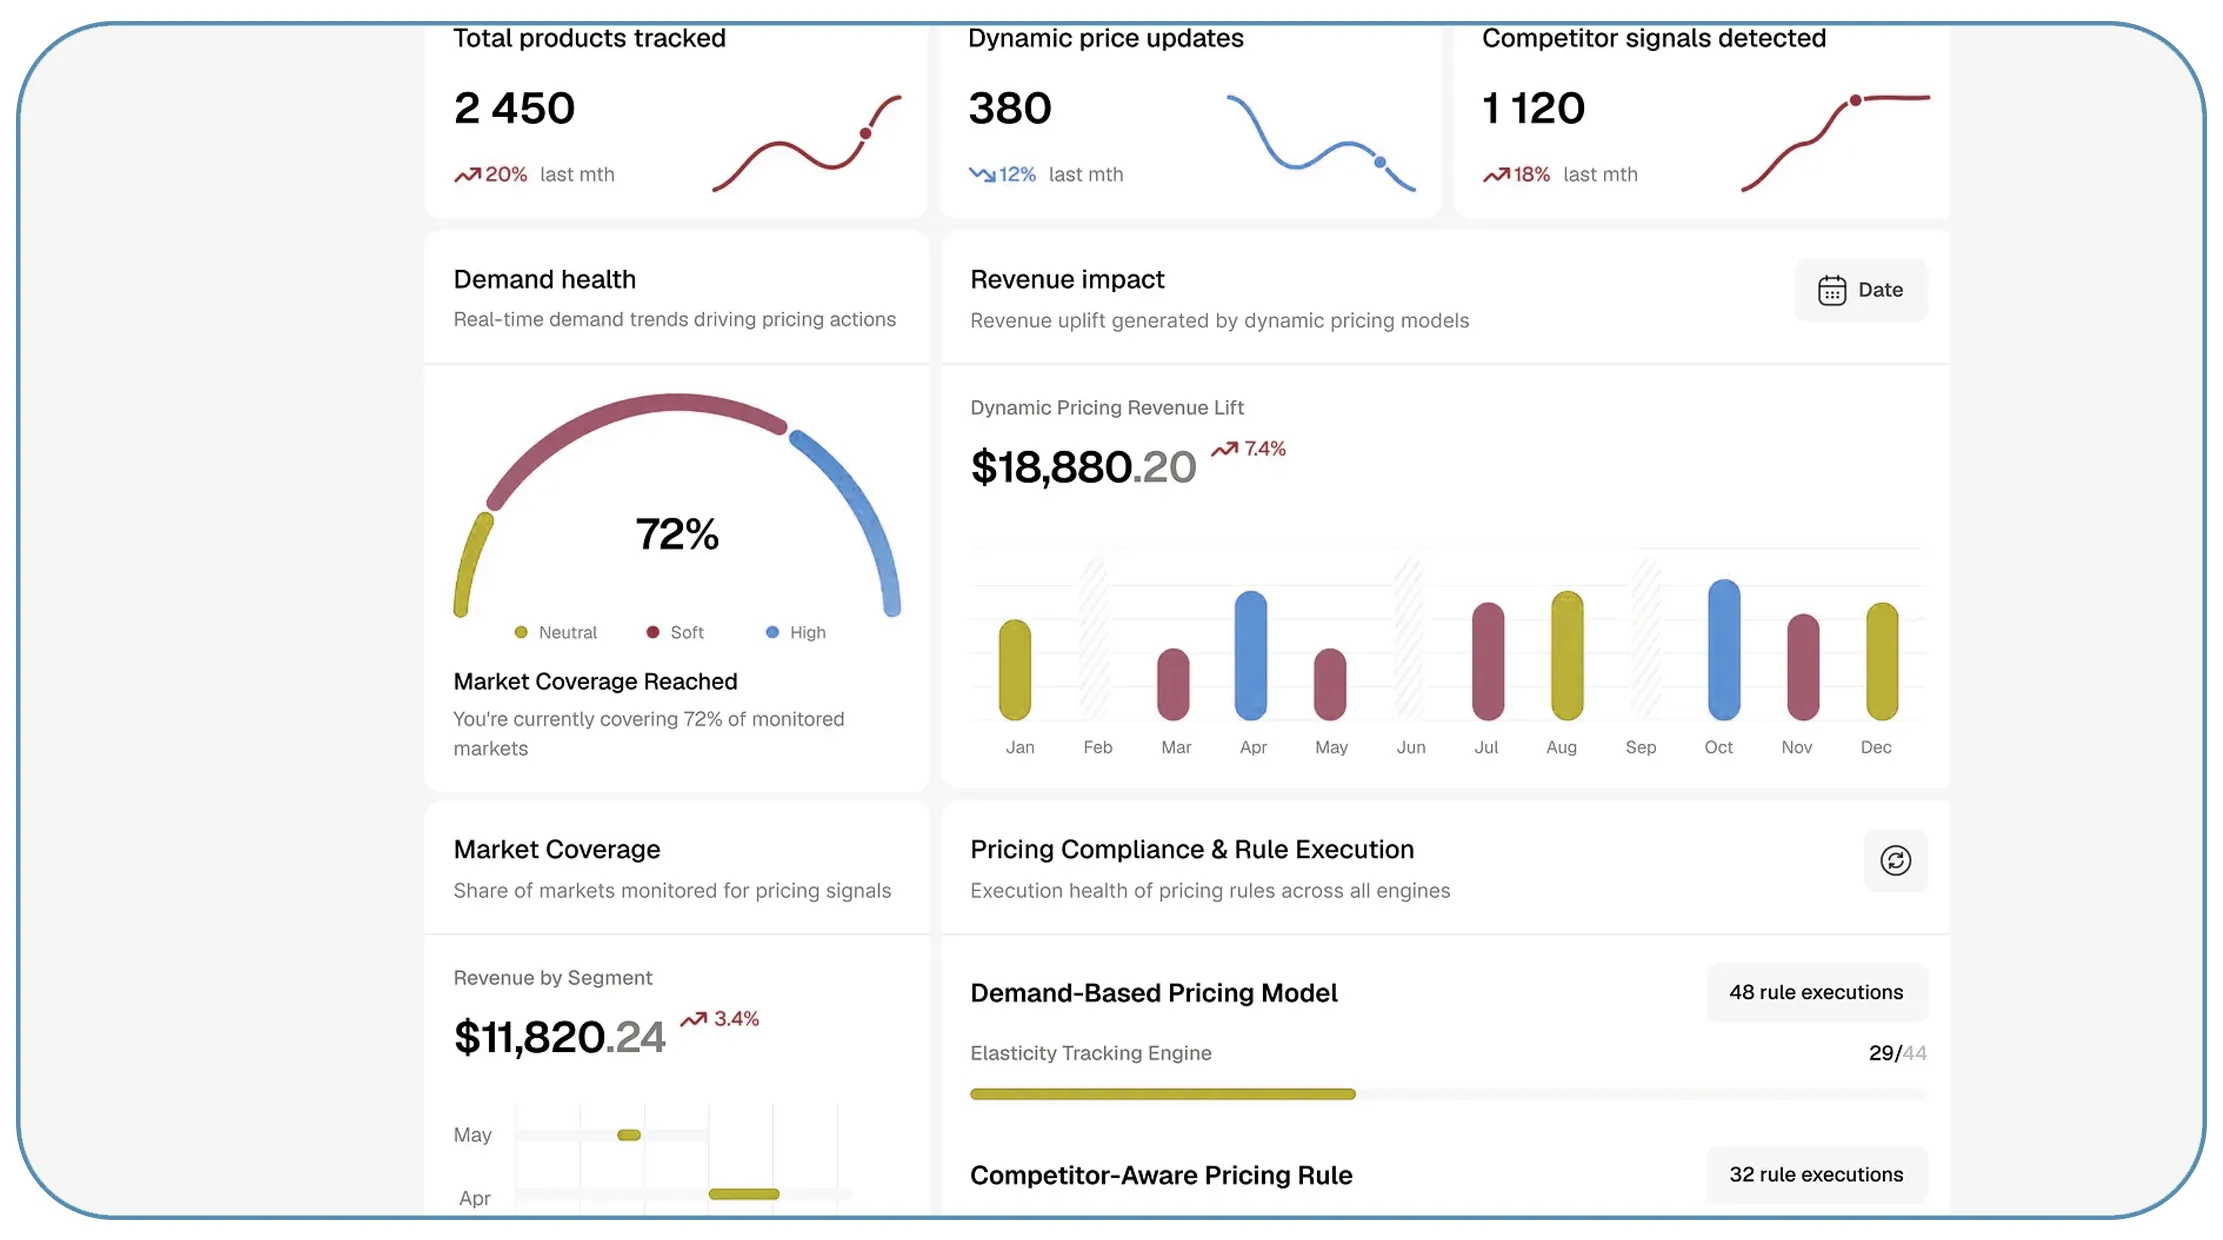Click the May segment bar
2223x1240 pixels.
click(629, 1135)
